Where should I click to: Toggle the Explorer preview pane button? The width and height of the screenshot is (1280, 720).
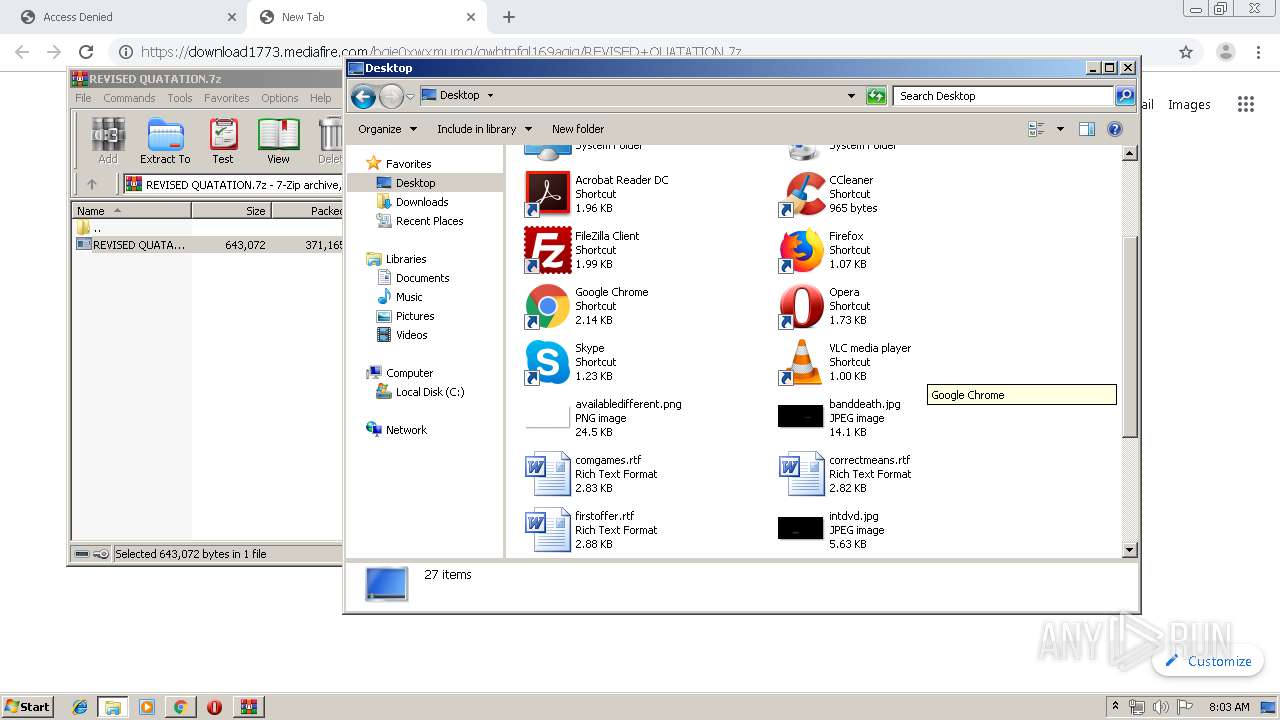(1087, 129)
